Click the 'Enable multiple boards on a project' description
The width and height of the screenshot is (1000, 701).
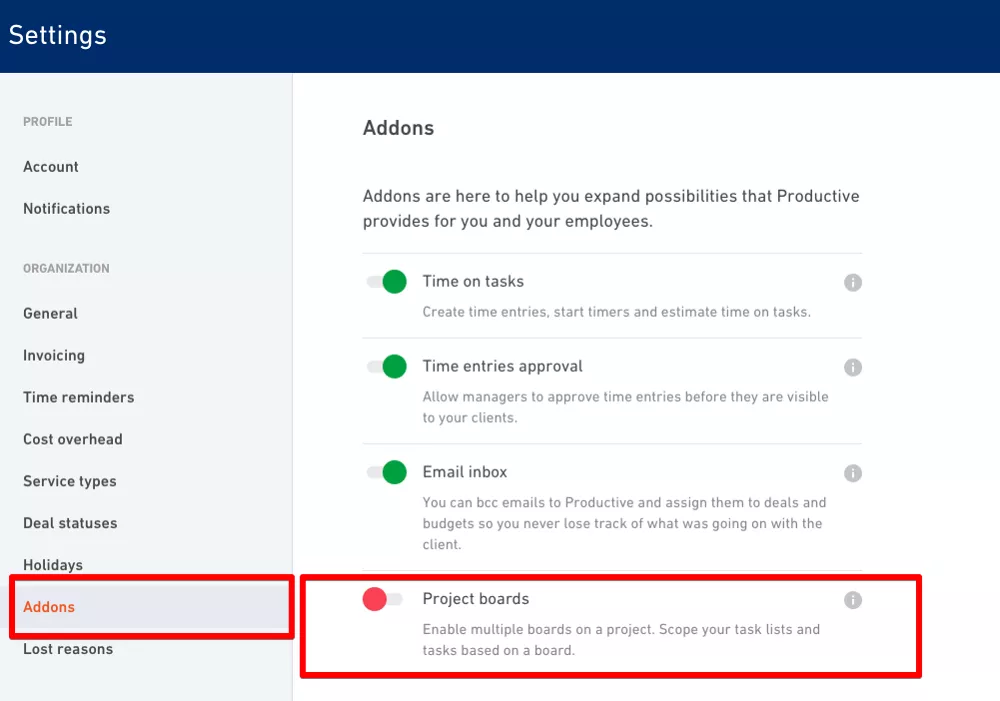pyautogui.click(x=621, y=640)
